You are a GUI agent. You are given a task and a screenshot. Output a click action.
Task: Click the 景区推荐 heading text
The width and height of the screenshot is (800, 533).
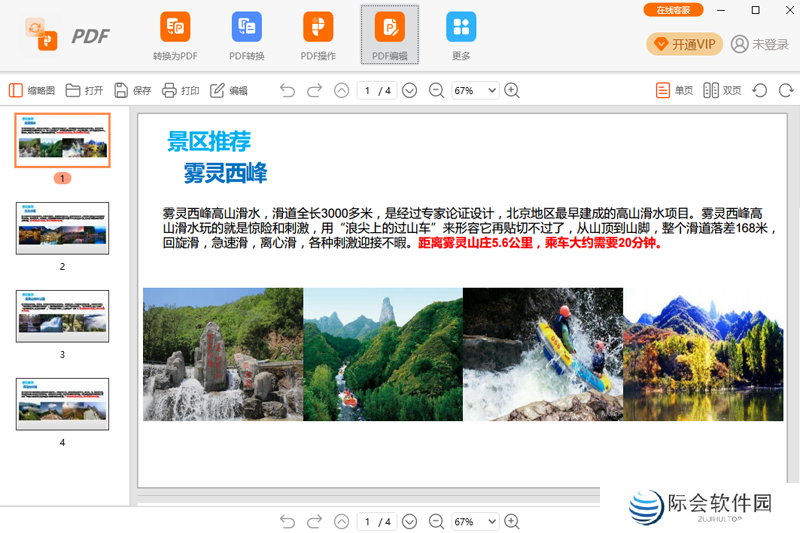[x=209, y=141]
